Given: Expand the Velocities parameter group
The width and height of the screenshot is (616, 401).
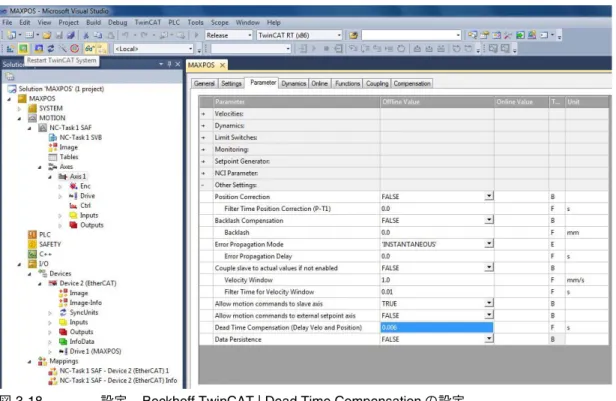Looking at the screenshot, I should [204, 114].
